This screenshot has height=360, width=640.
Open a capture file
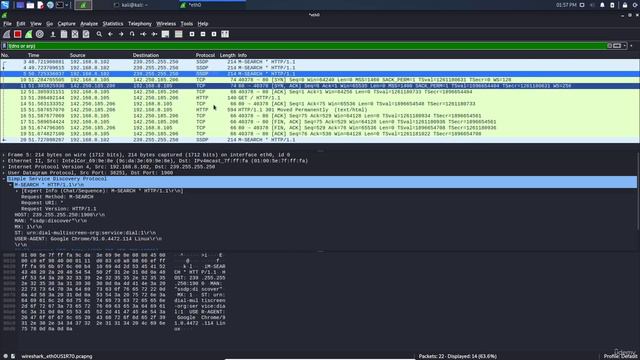[x=53, y=34]
